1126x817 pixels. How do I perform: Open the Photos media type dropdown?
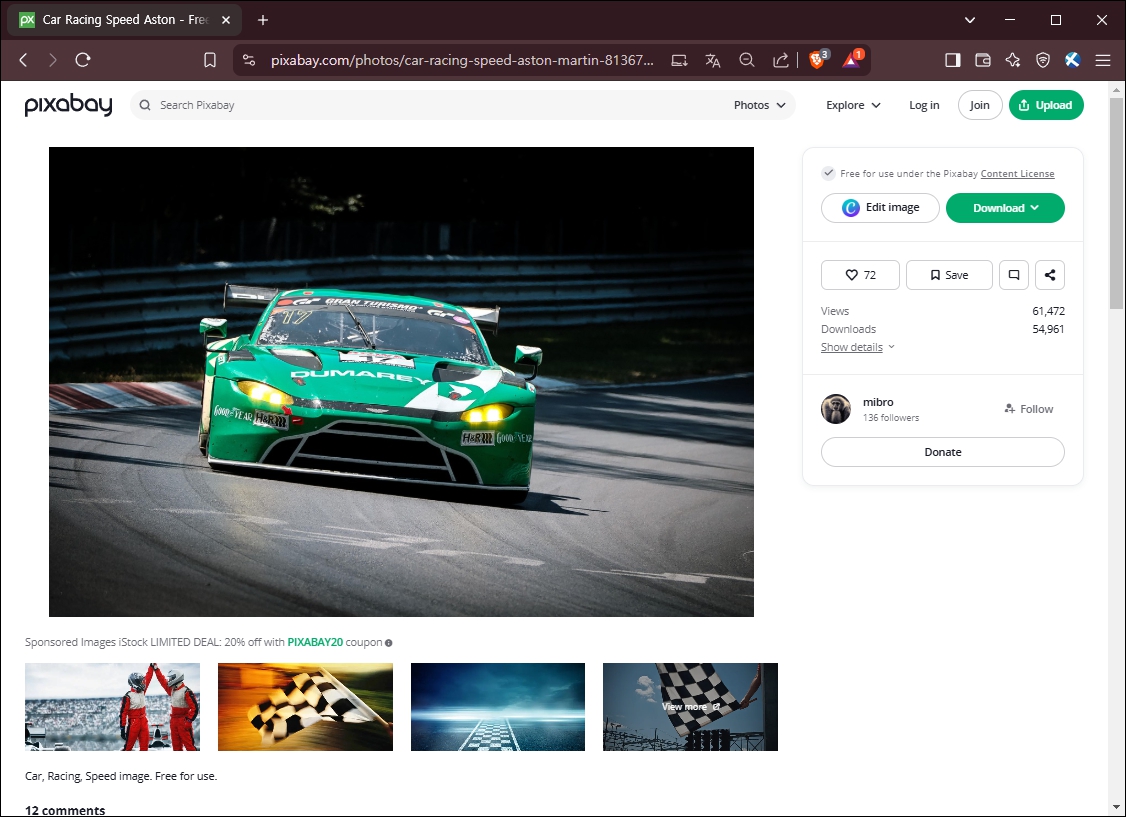(759, 105)
